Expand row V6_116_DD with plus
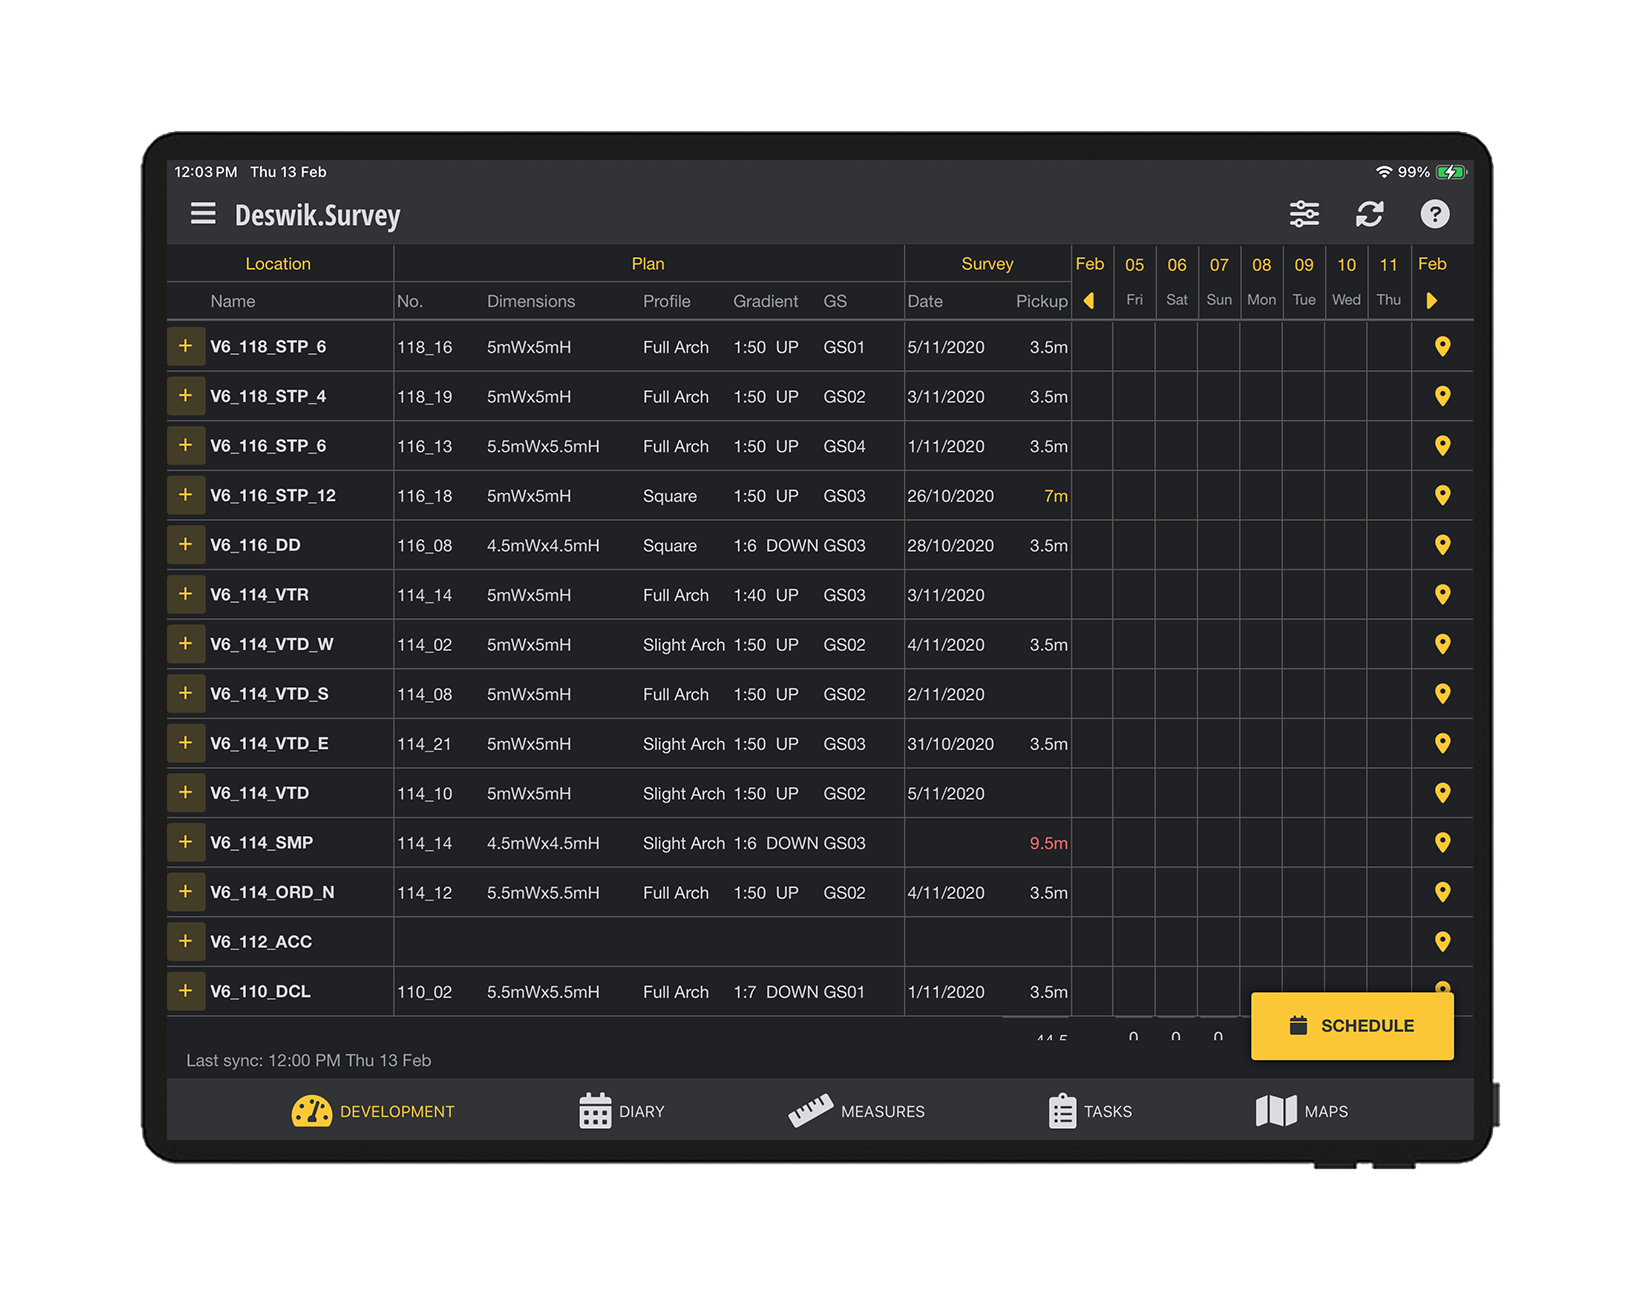 [x=186, y=544]
